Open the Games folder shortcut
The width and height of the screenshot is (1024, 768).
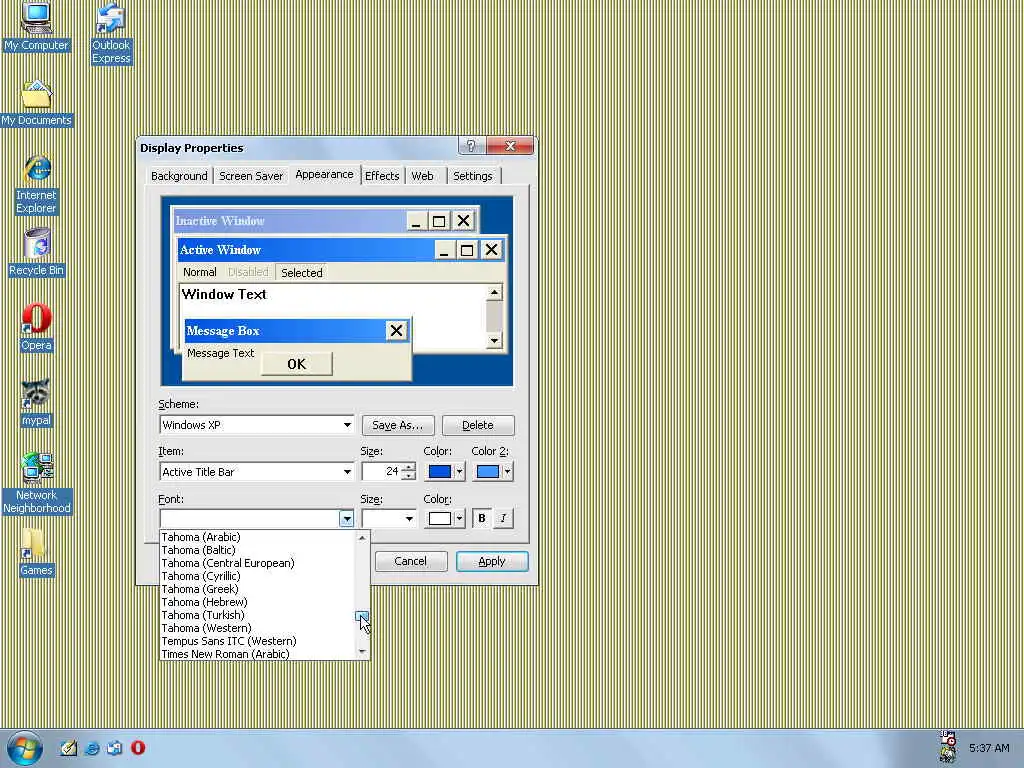tap(35, 552)
